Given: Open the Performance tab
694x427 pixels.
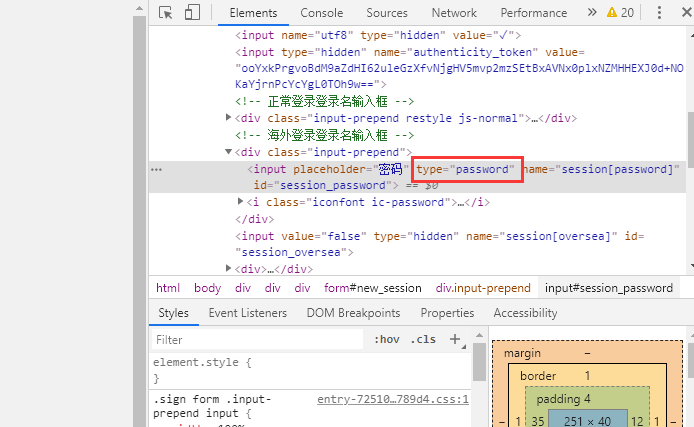Looking at the screenshot, I should 533,13.
